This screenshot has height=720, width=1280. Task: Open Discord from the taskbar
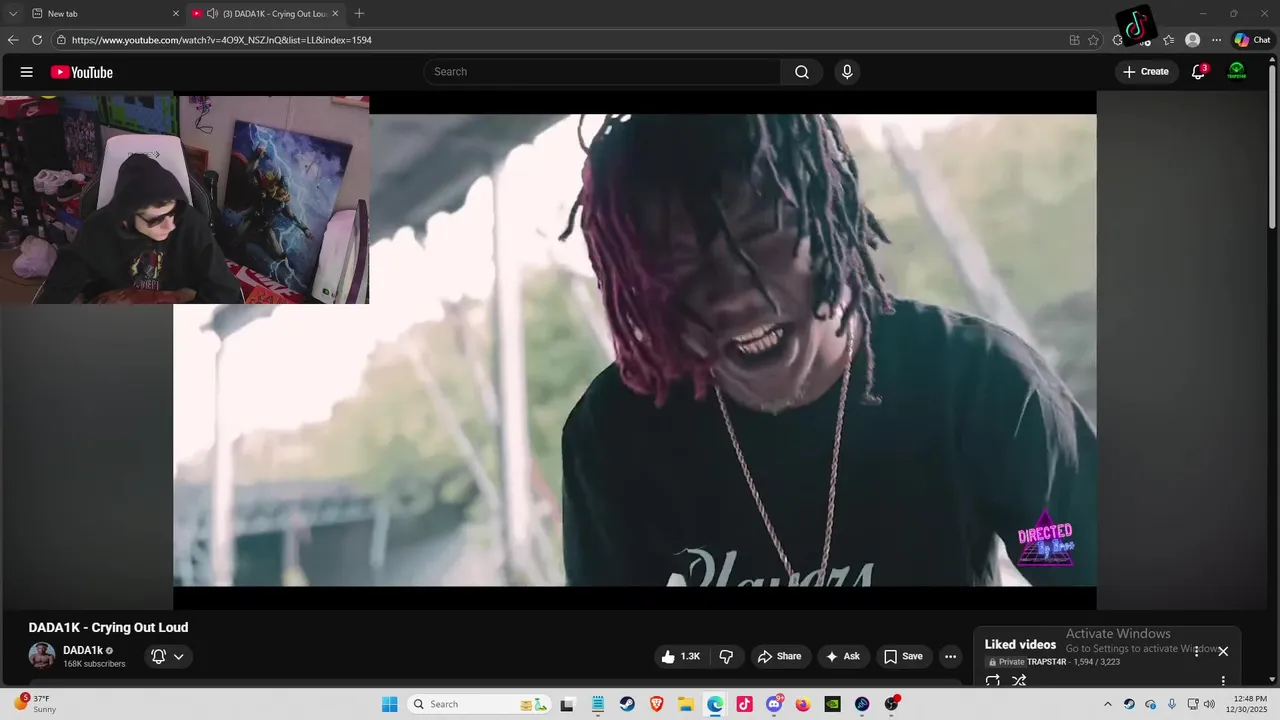pos(773,704)
